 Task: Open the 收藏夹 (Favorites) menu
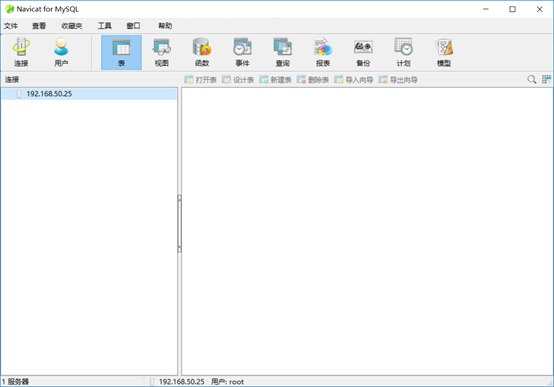[72, 26]
